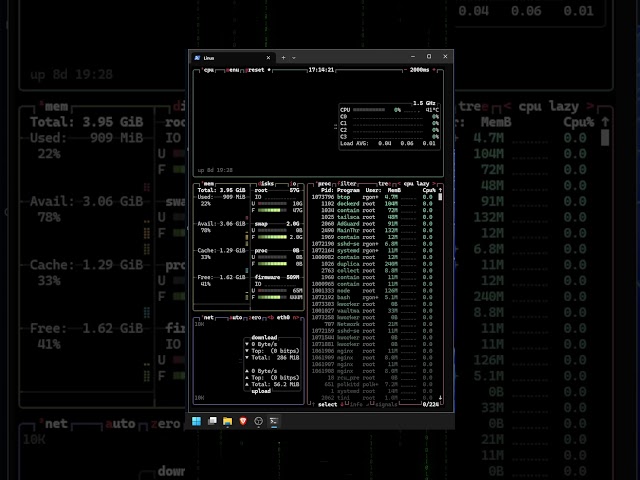The image size is (640, 480).
Task: Click the Pid column header
Action: (x=327, y=190)
